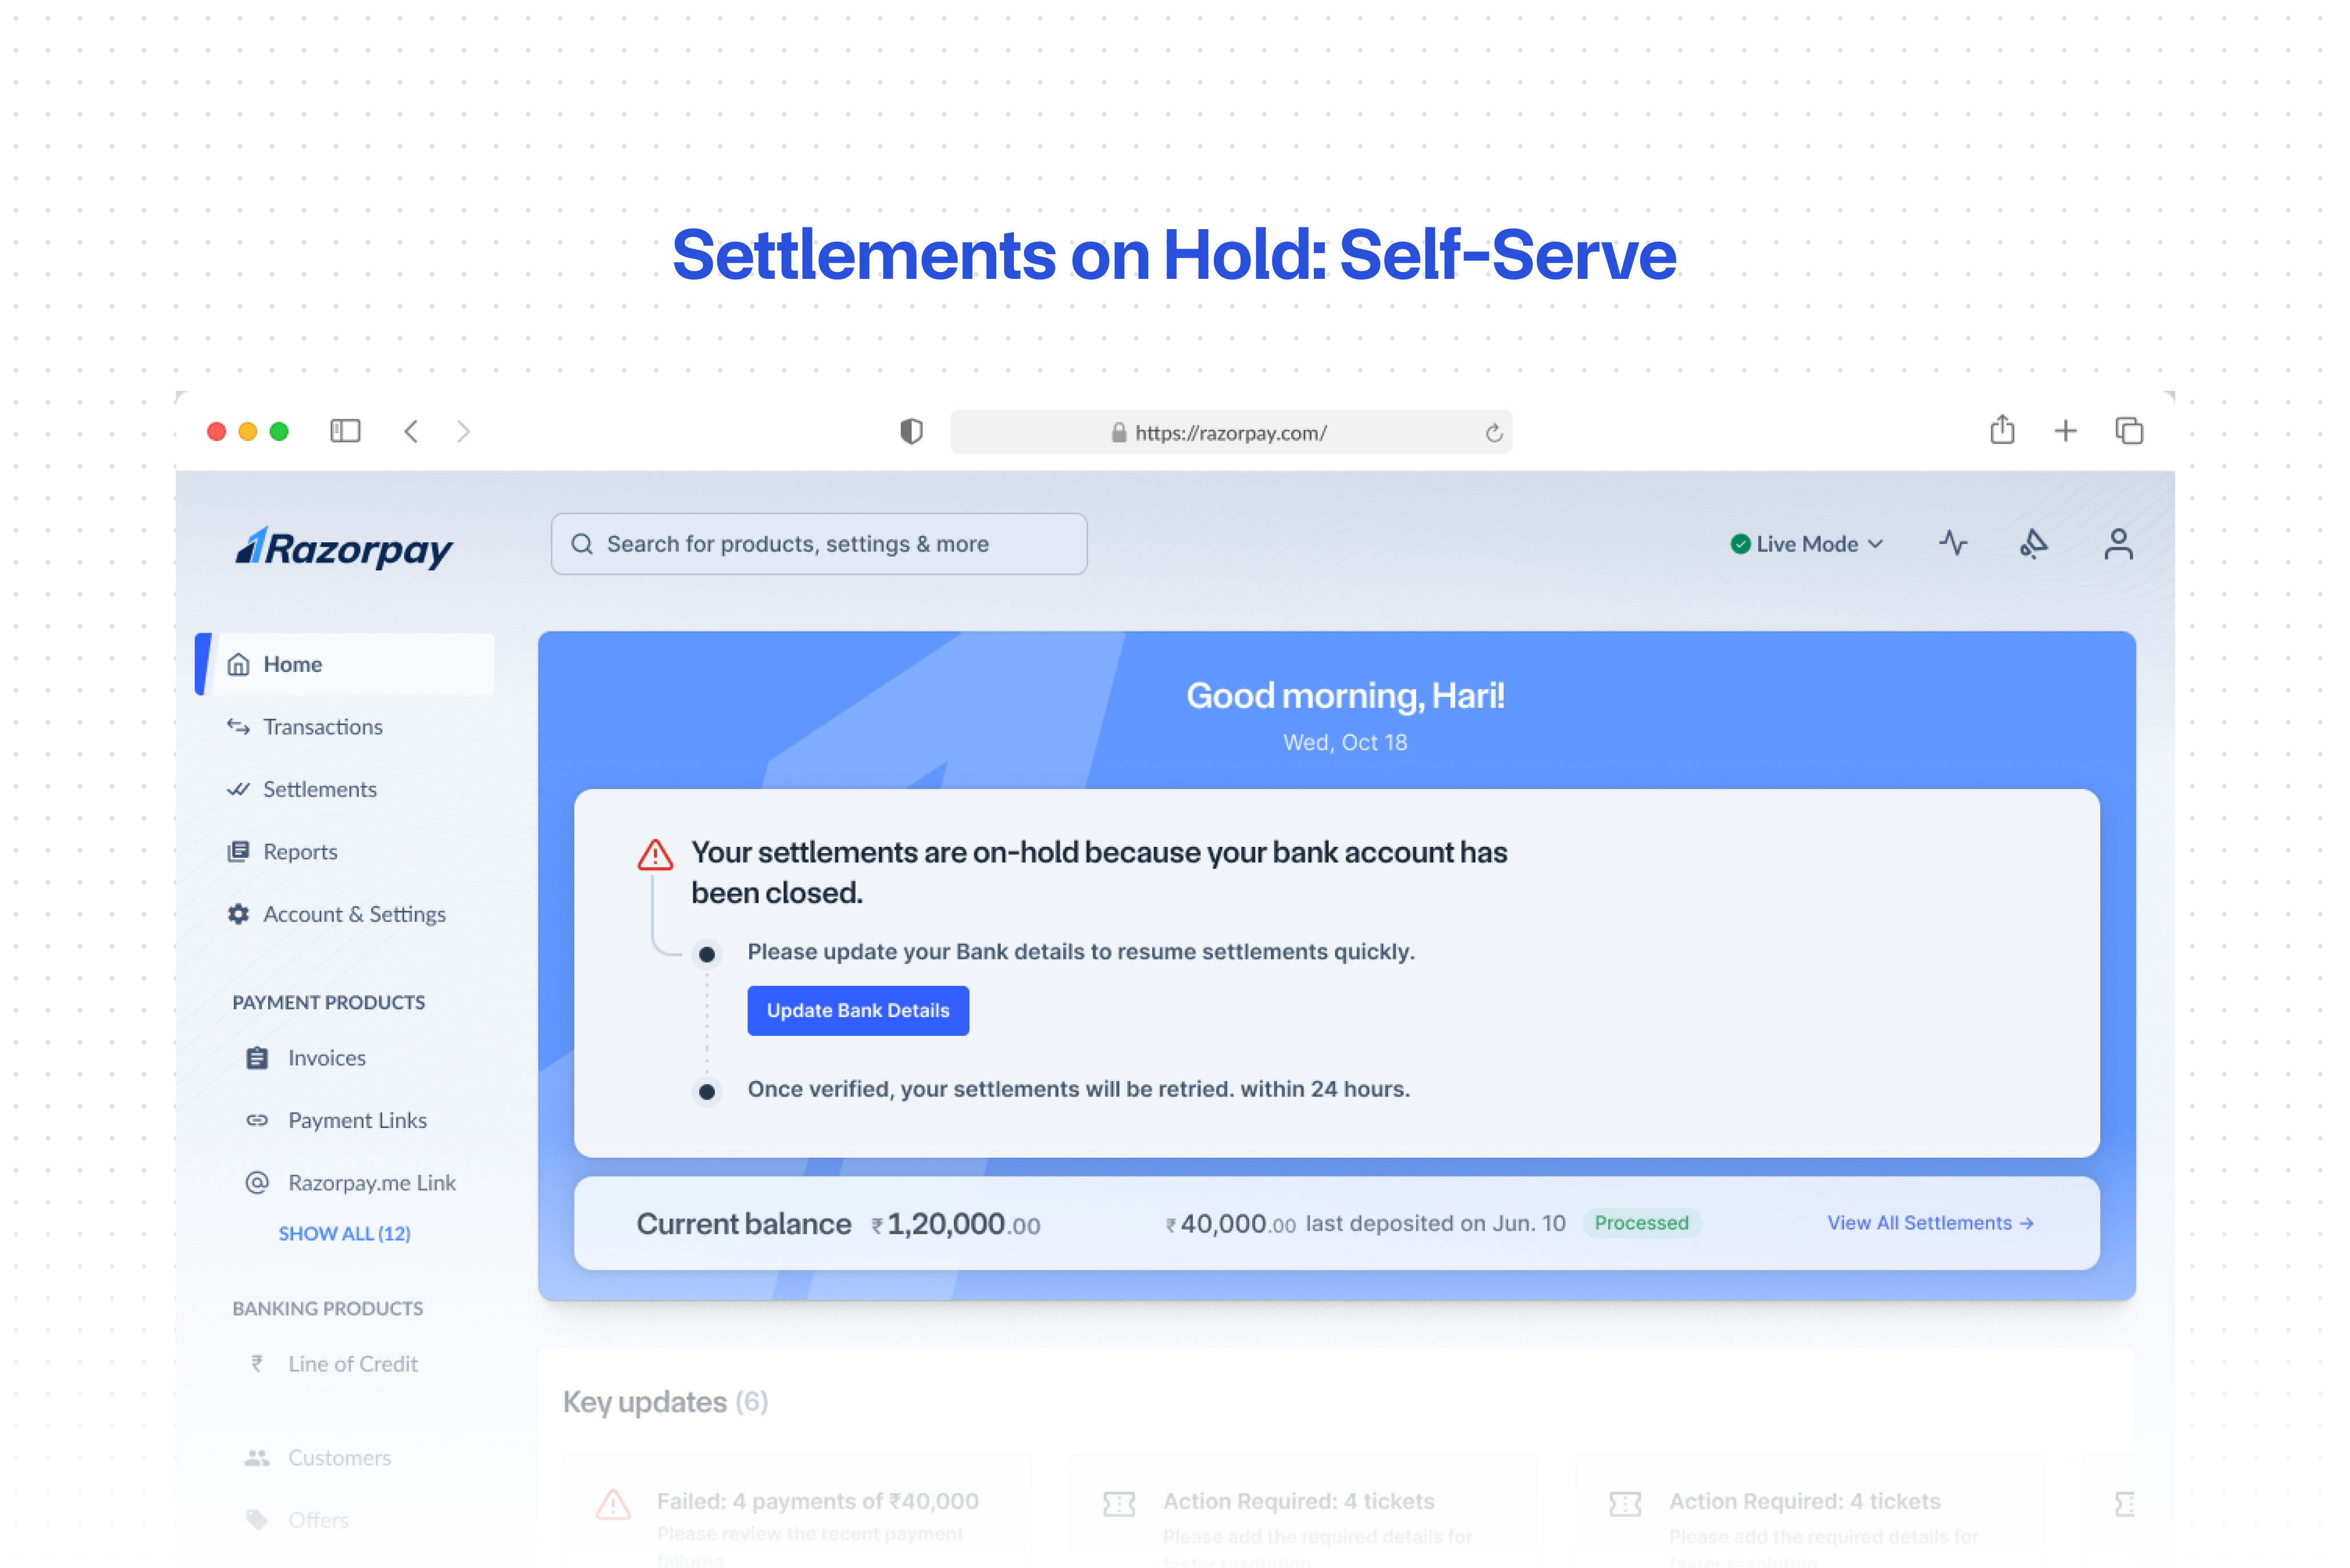The image size is (2350, 1568).
Task: Toggle the browser sidebar icon
Action: pyautogui.click(x=345, y=431)
